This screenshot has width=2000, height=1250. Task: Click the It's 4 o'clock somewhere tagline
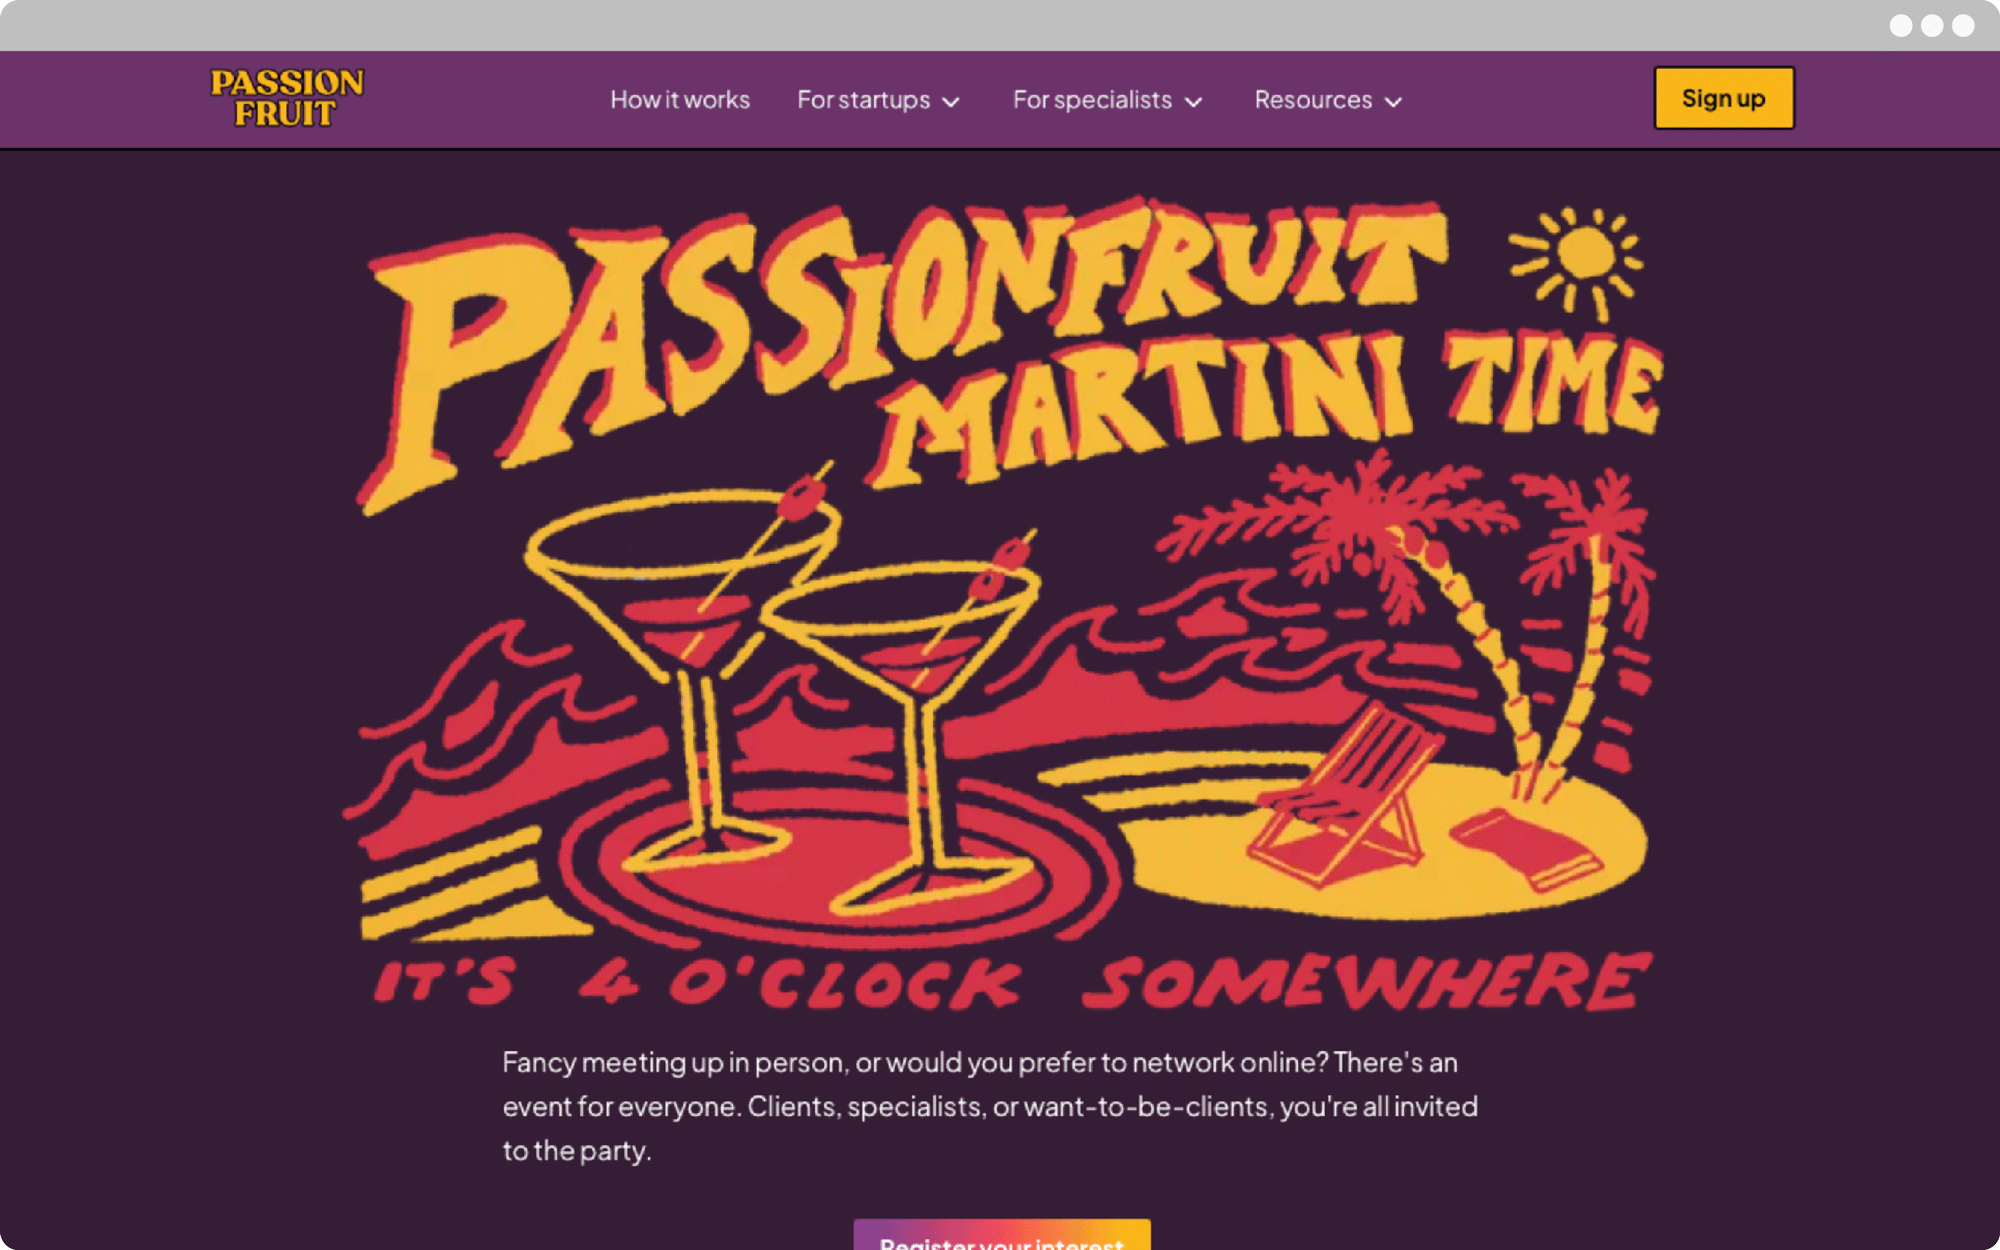(1010, 981)
